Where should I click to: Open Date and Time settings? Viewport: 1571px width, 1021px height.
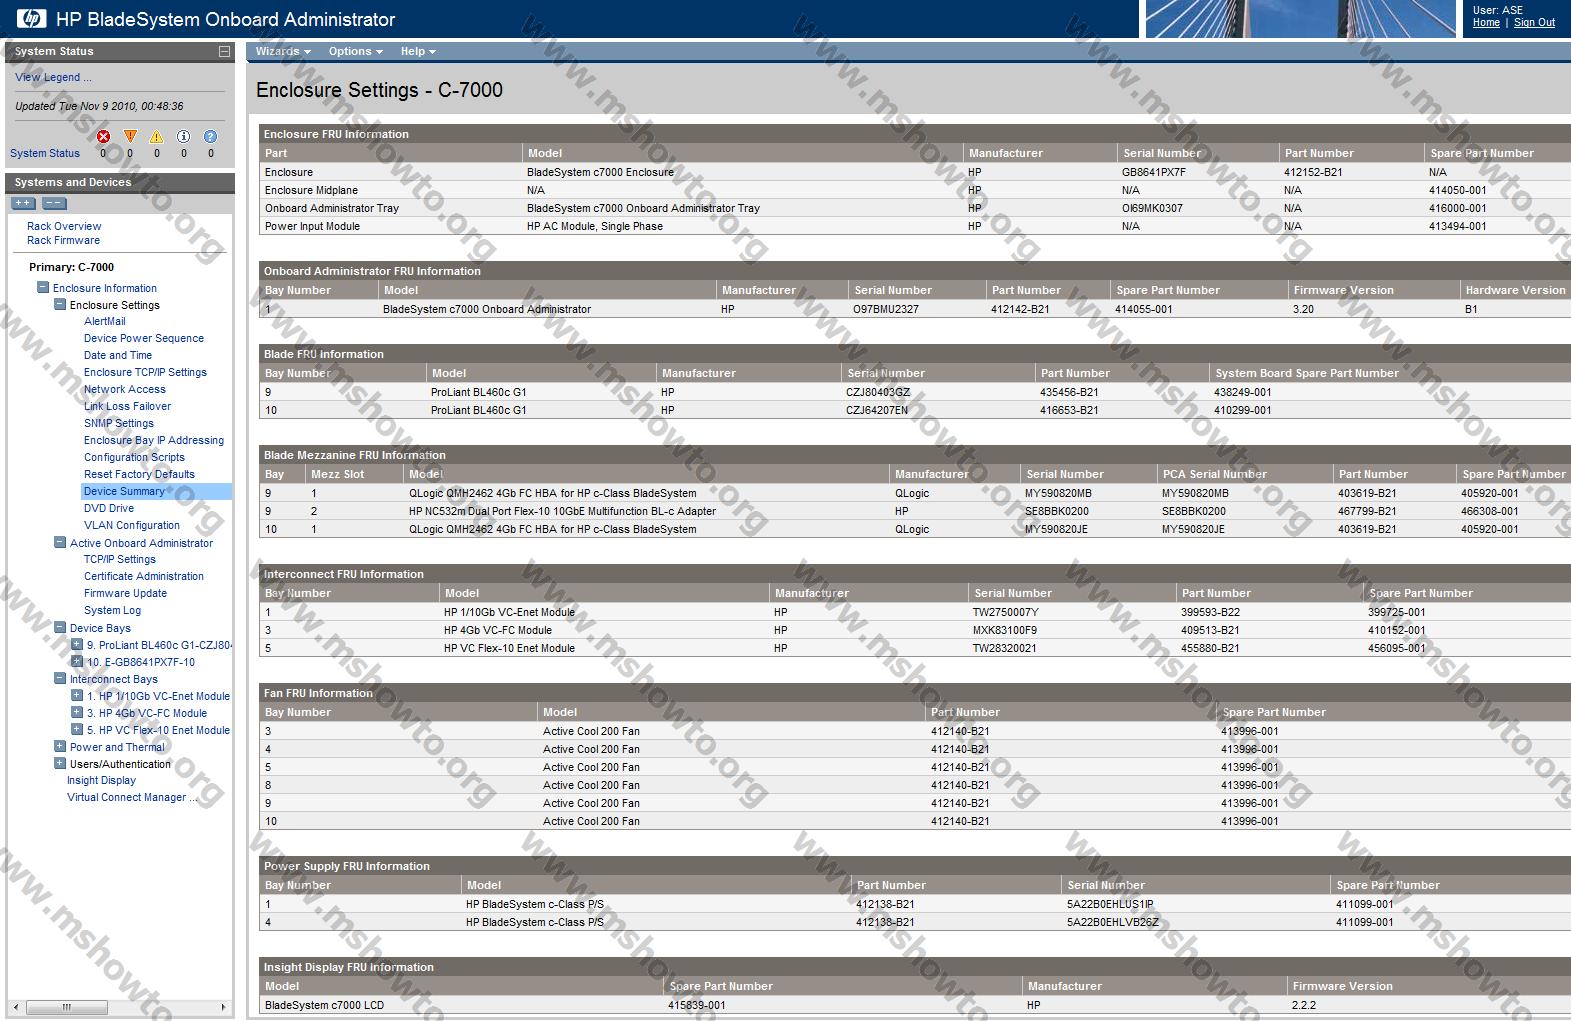point(118,355)
